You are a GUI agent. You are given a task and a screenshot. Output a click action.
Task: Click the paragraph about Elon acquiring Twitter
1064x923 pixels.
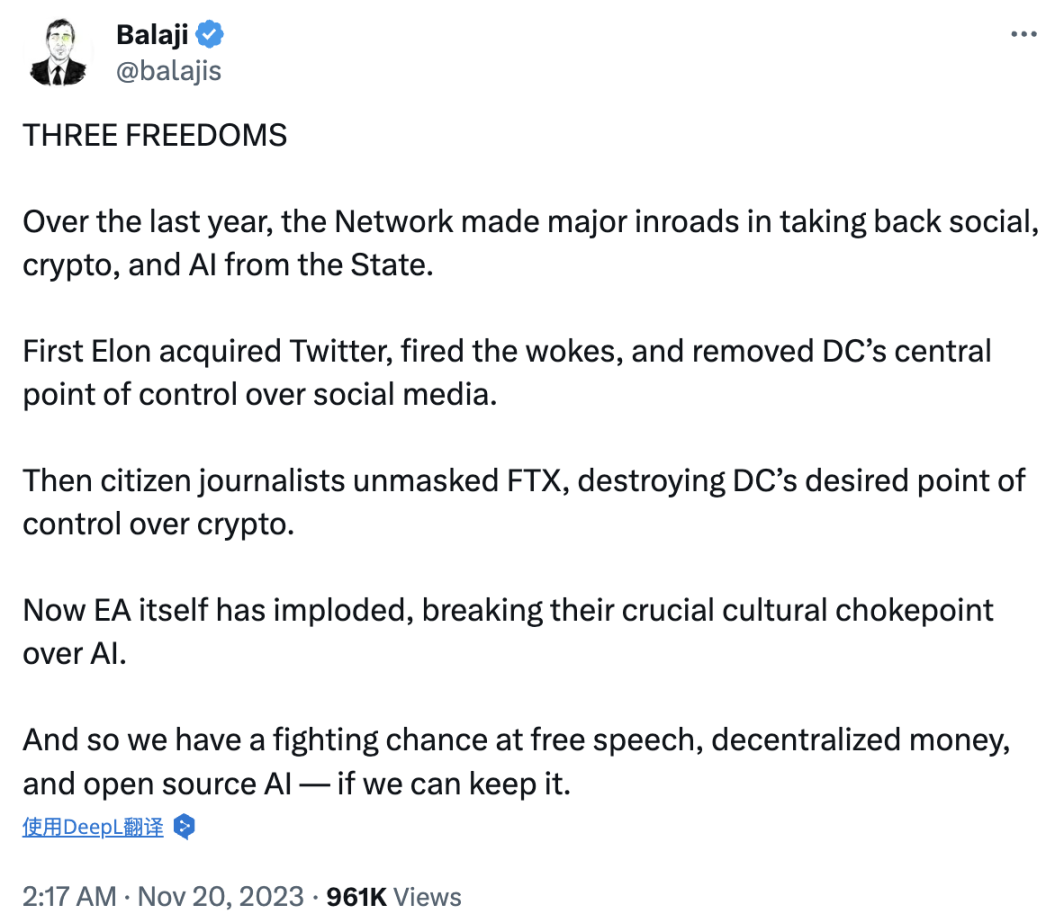click(507, 373)
